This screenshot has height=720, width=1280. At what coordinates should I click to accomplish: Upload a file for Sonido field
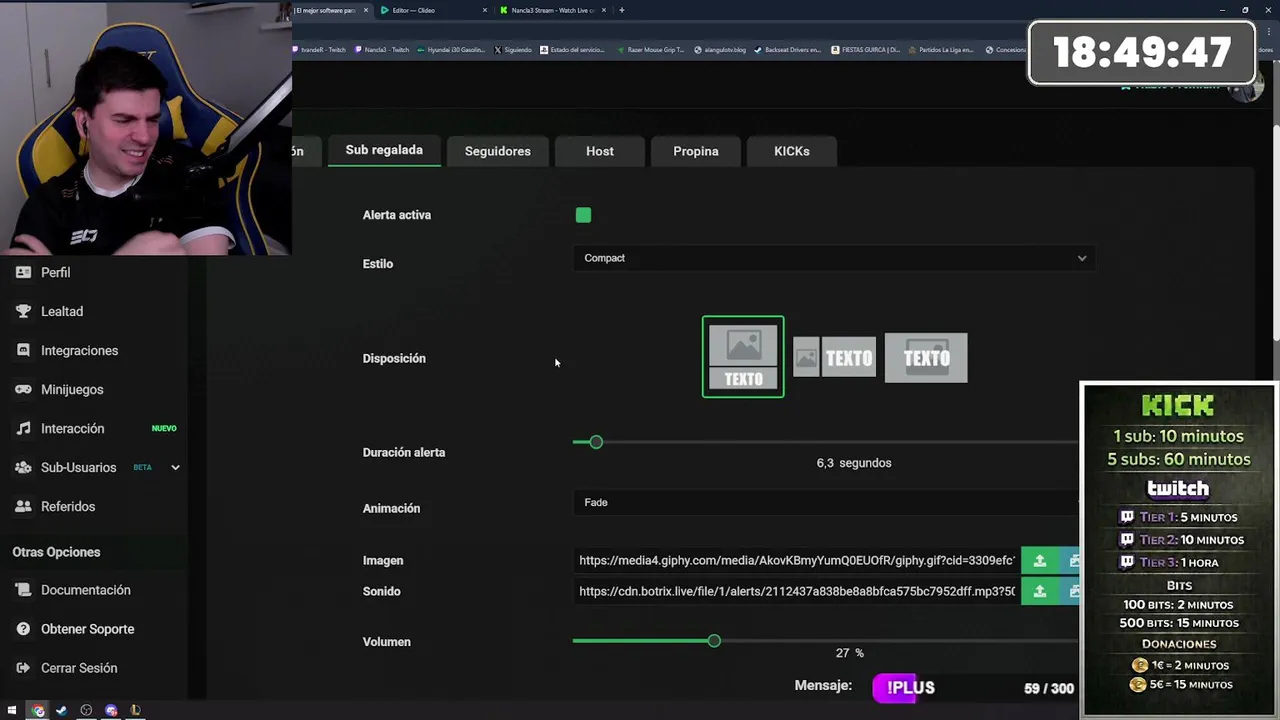coord(1040,591)
